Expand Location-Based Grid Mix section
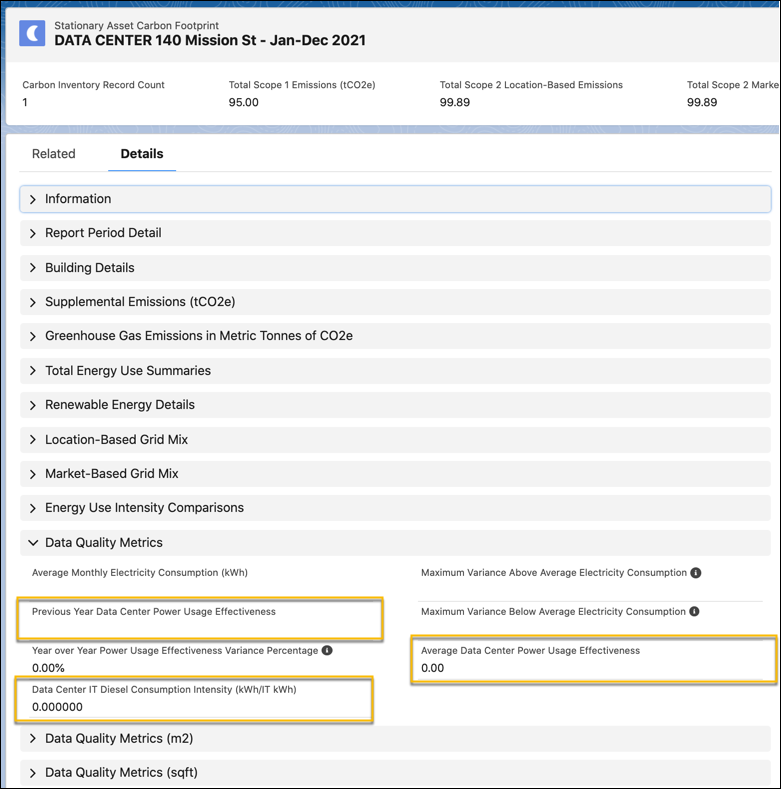781x789 pixels. pos(395,440)
